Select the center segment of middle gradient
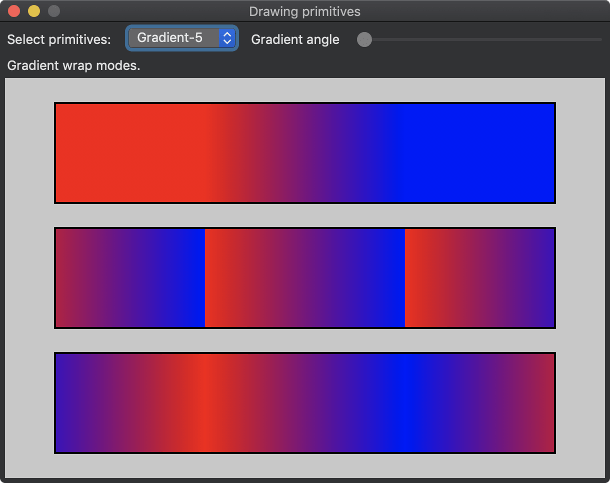This screenshot has width=610, height=483. pos(305,277)
